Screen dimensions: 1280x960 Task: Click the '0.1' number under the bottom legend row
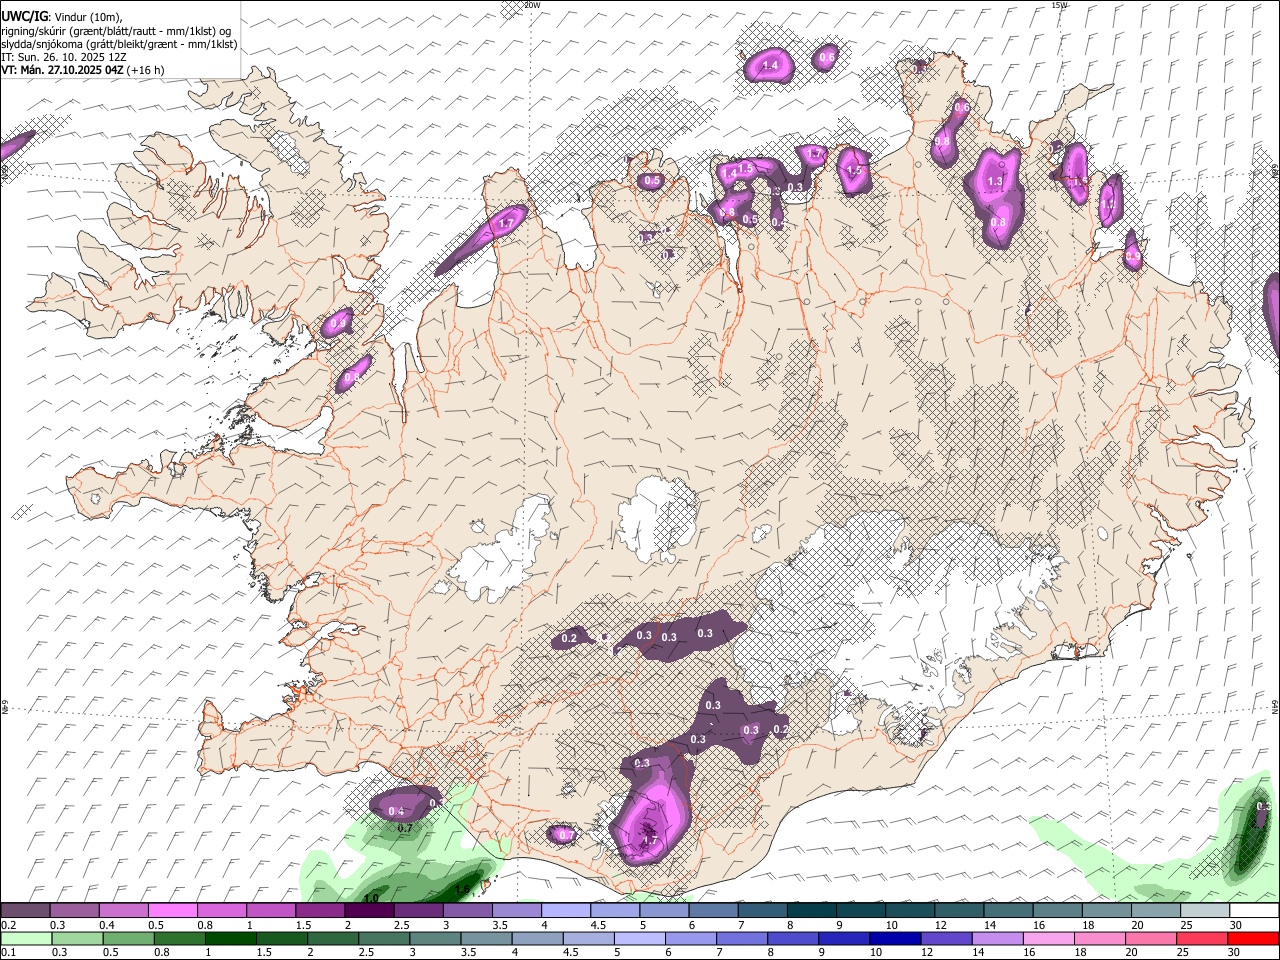tap(8, 952)
